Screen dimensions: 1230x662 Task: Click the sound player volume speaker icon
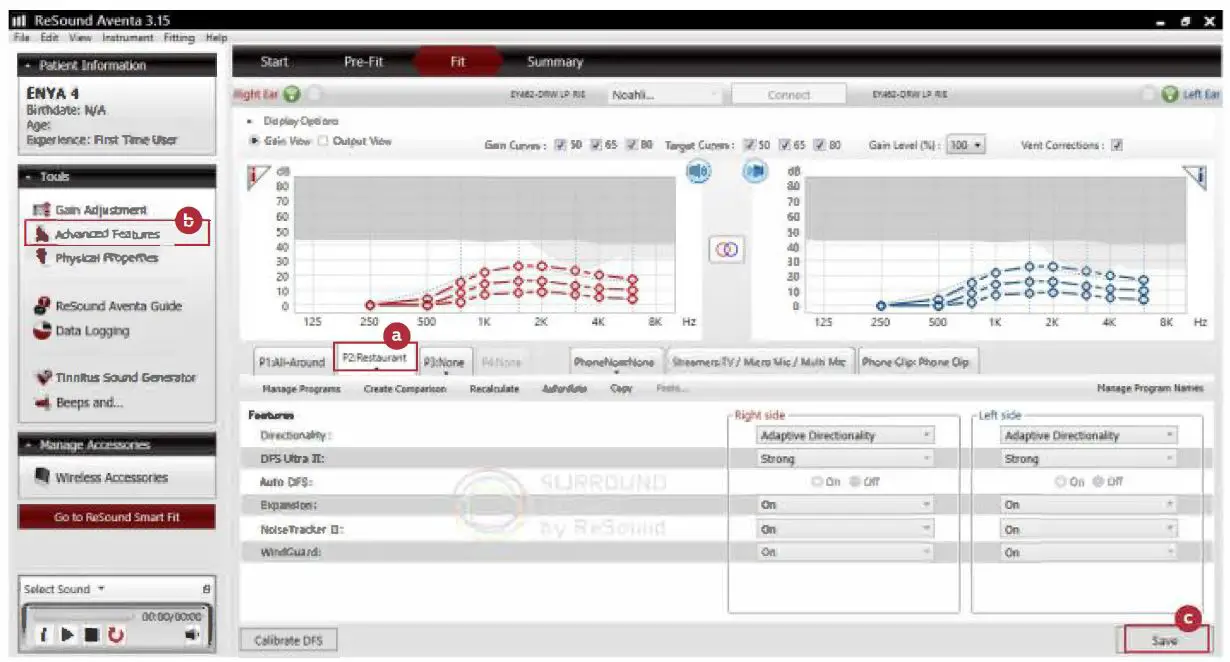click(192, 634)
